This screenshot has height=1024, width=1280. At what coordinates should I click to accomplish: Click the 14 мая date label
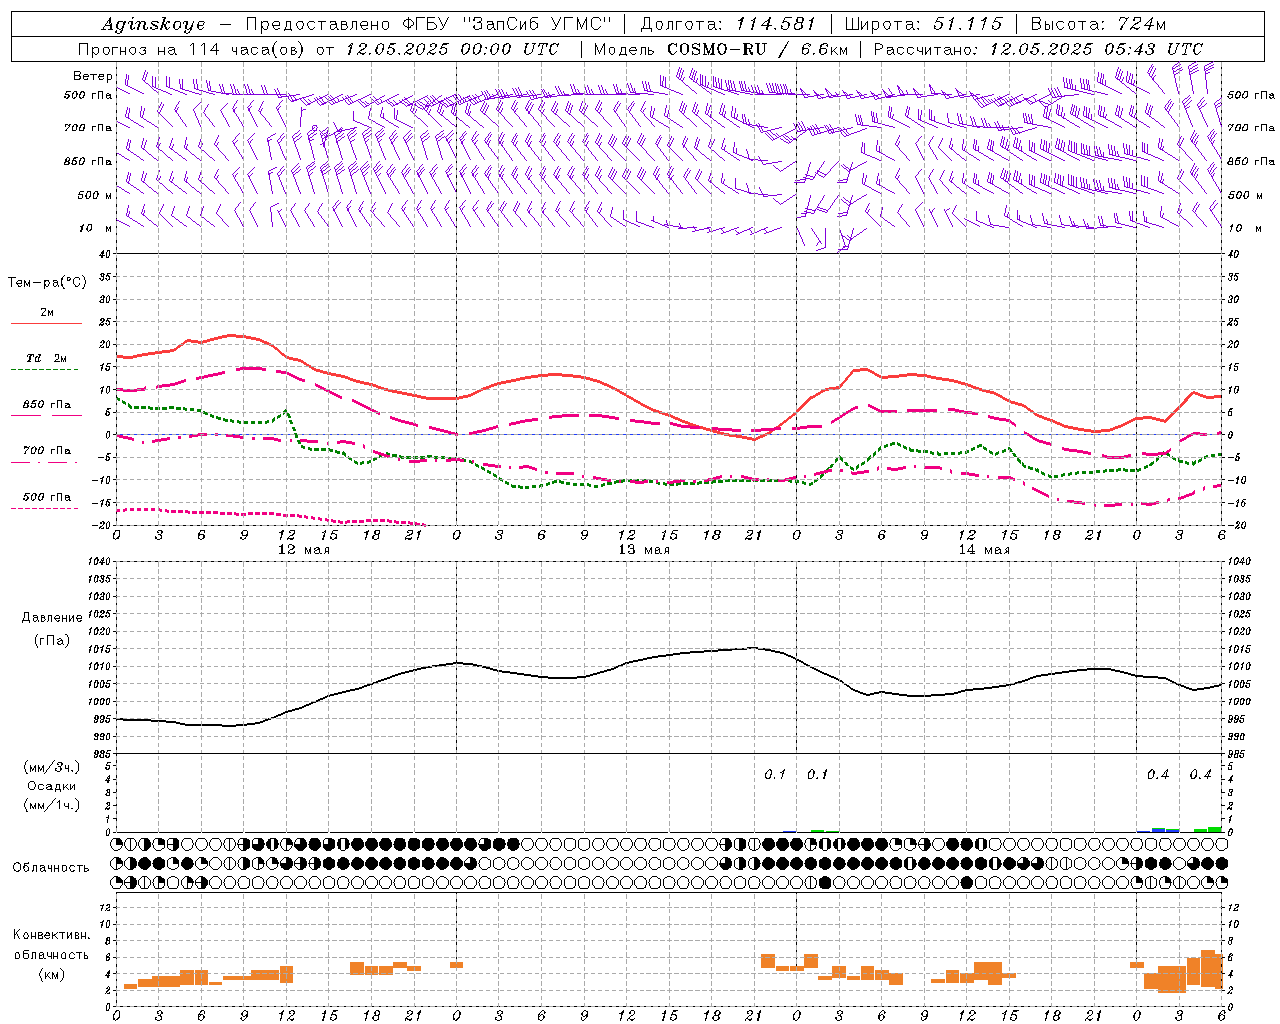click(984, 550)
